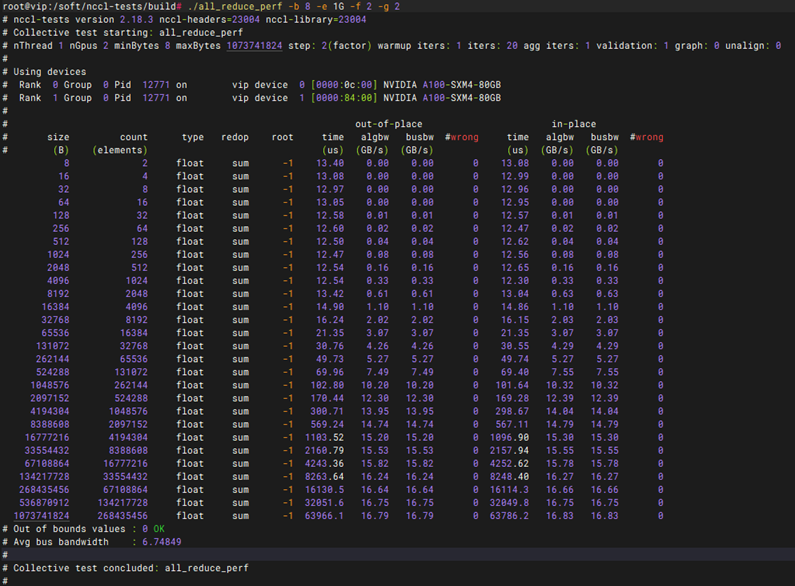This screenshot has width=795, height=586.
Task: Click the in-place time 16114.3
Action: [x=510, y=490]
